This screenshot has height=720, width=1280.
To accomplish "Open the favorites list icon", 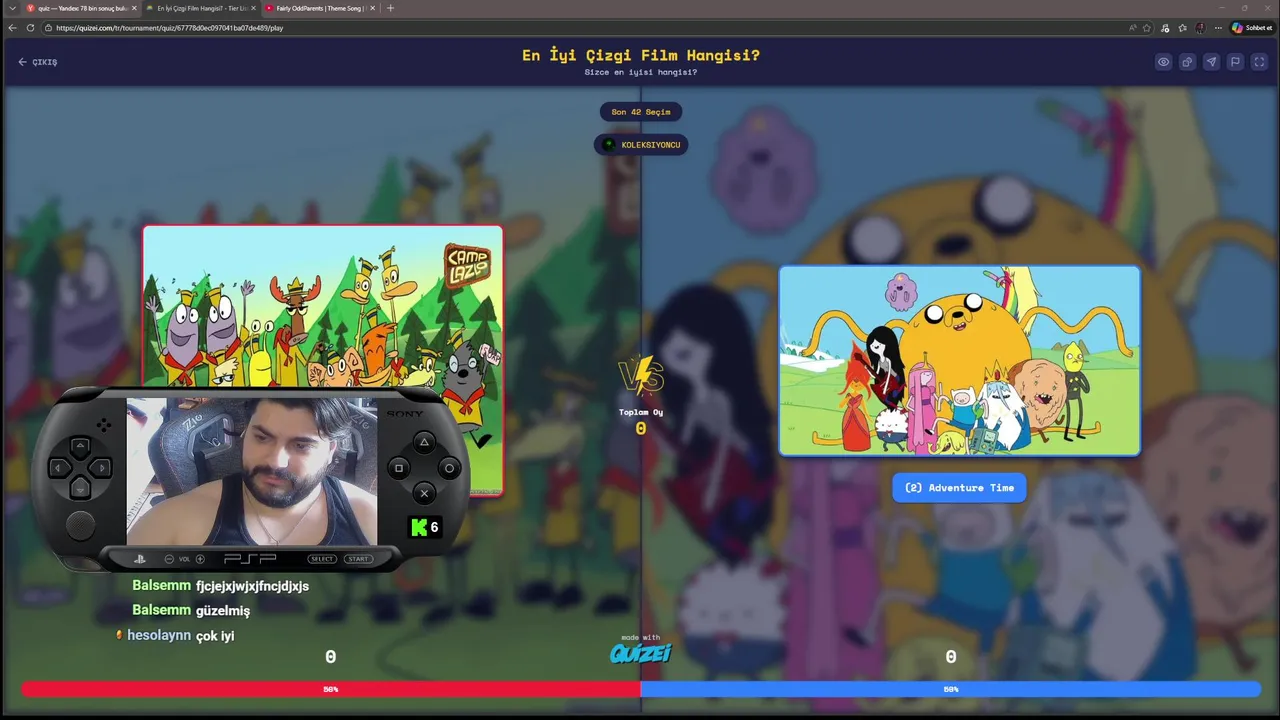I will (1183, 28).
